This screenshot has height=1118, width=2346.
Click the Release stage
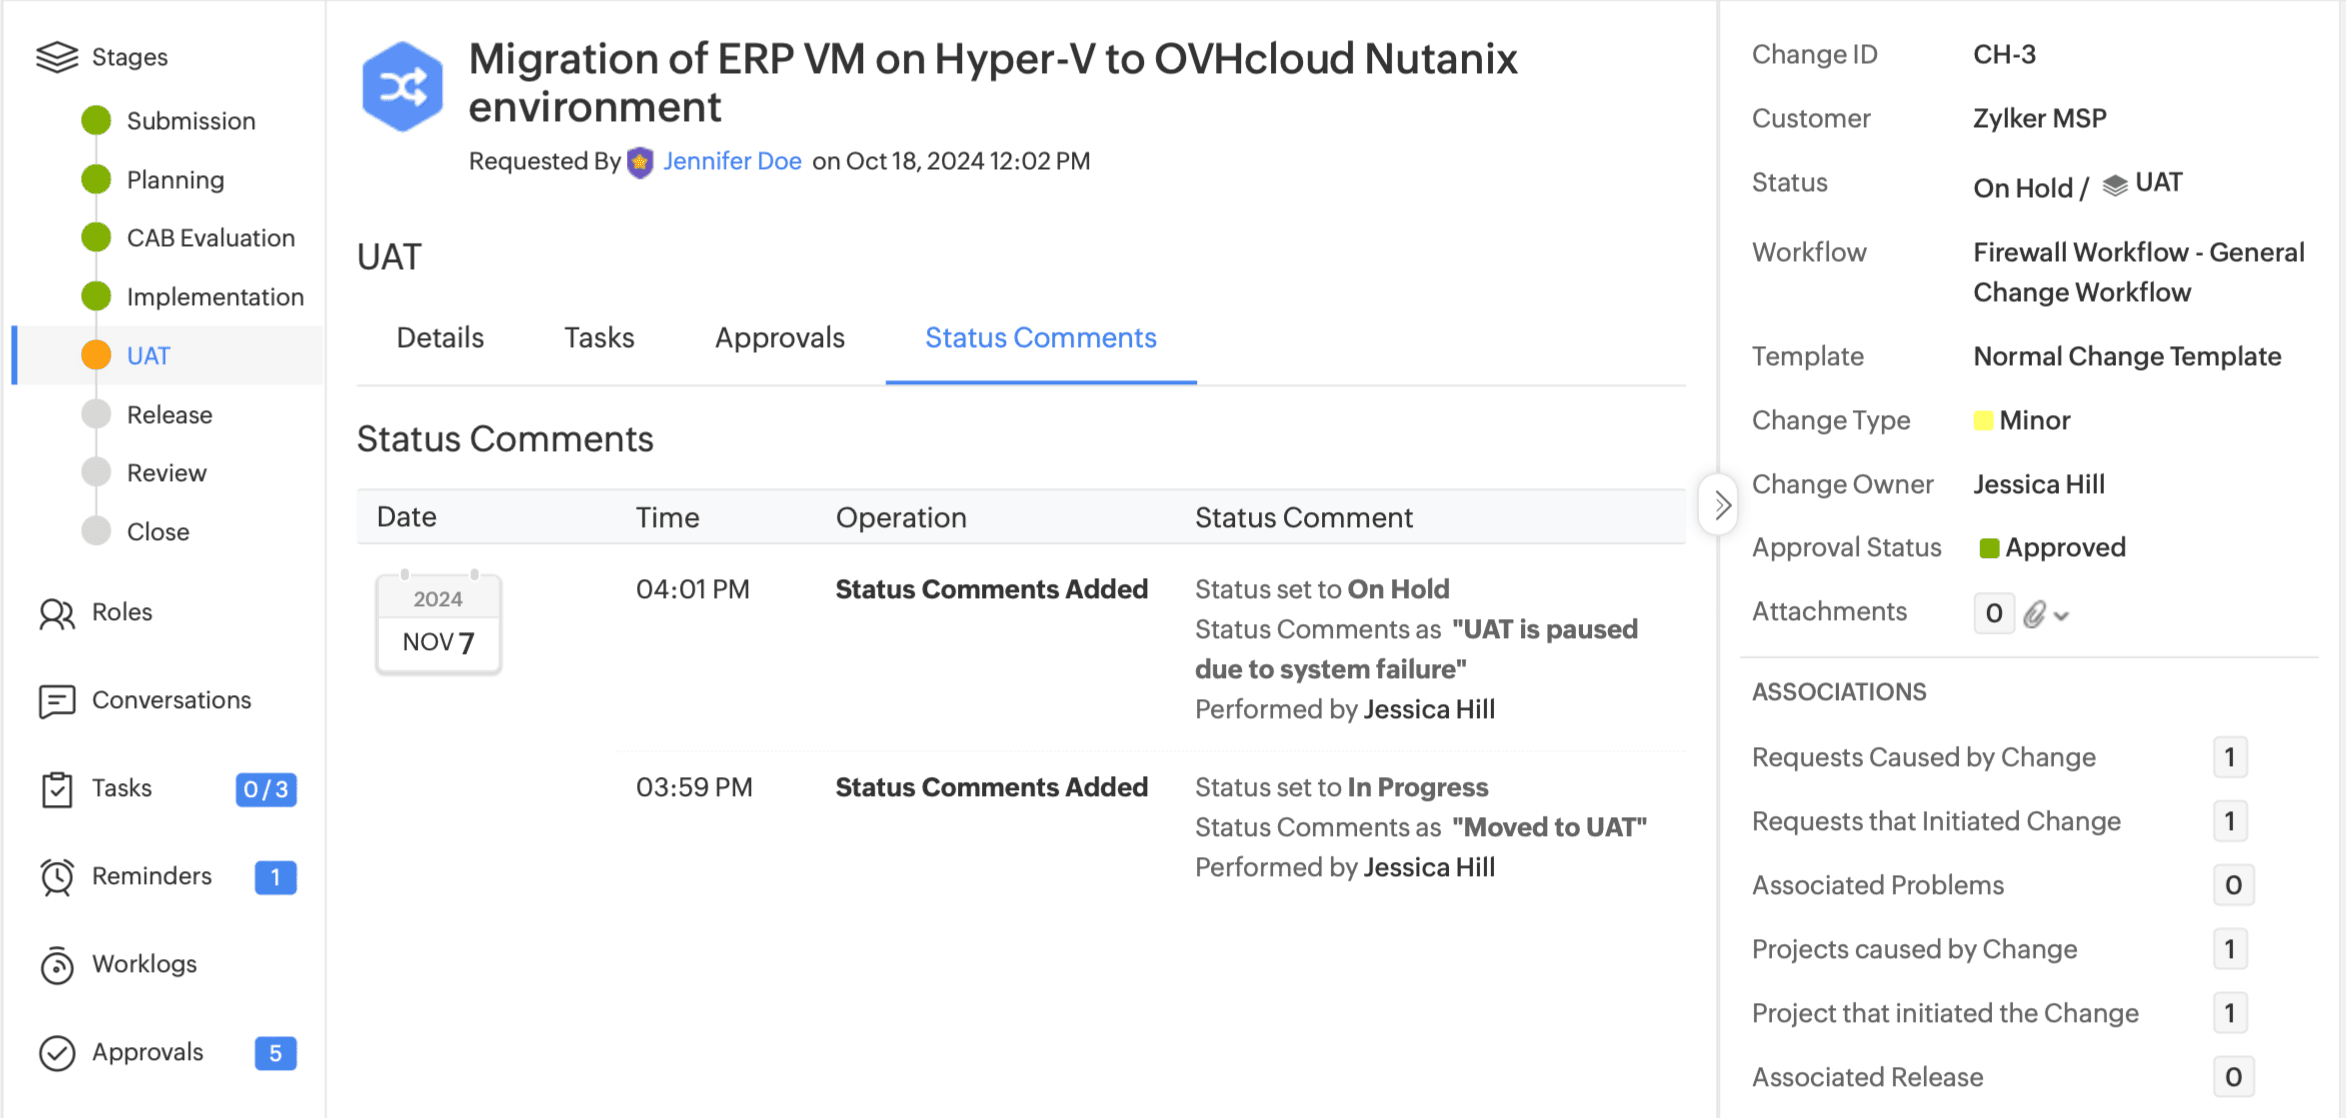(x=169, y=415)
